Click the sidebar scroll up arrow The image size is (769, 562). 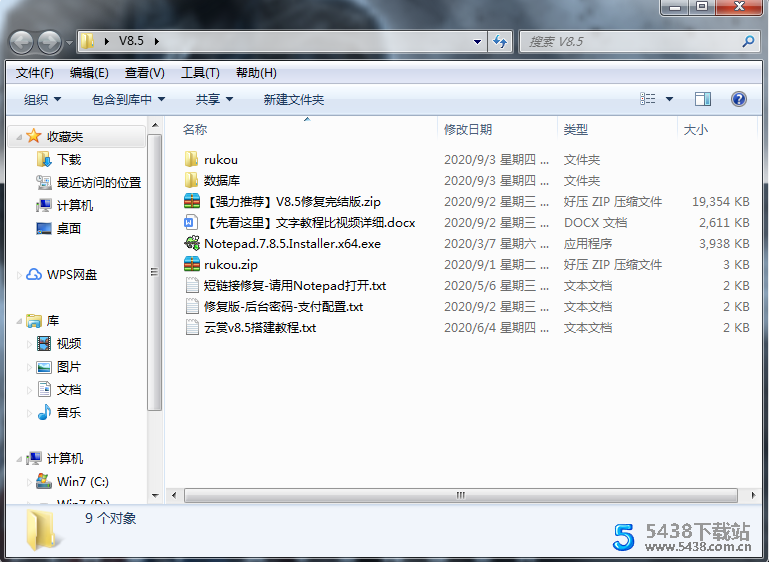155,126
